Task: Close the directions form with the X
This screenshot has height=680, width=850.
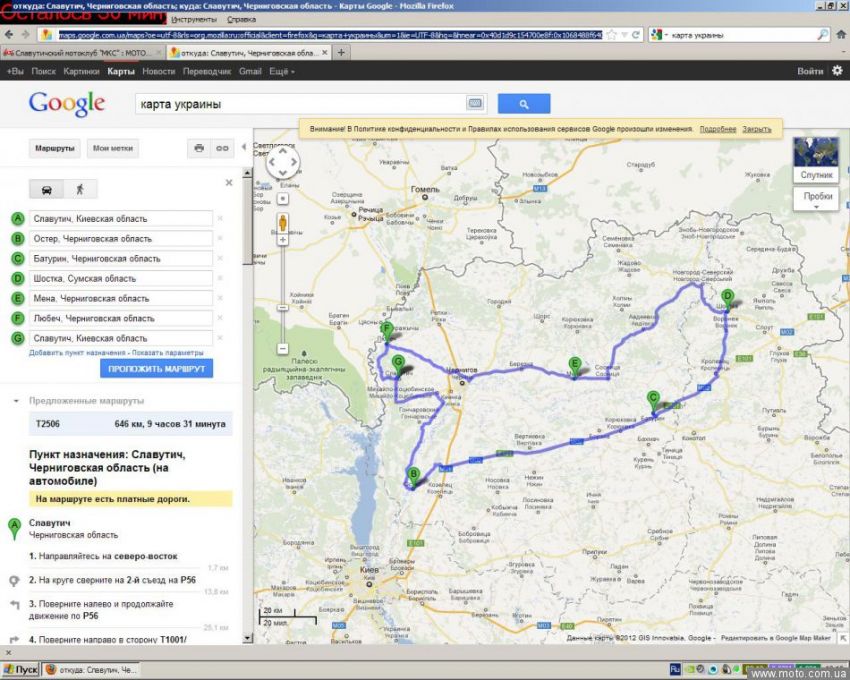Action: [229, 183]
